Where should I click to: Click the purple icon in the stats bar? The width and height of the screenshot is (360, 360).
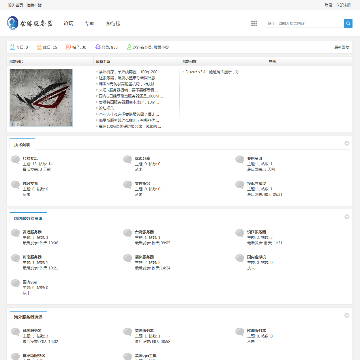point(97,47)
